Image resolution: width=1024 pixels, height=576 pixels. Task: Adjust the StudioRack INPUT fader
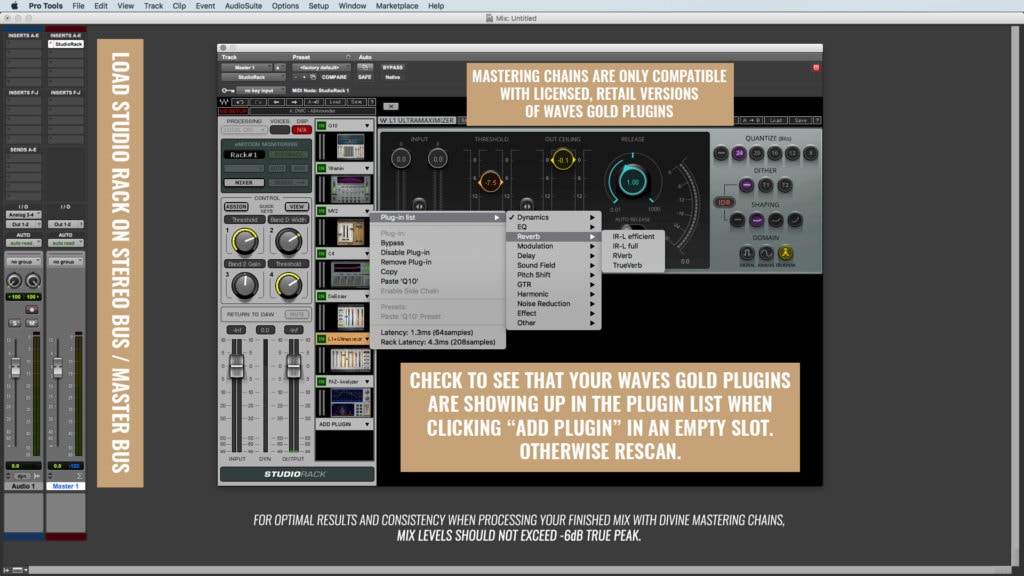pyautogui.click(x=236, y=365)
